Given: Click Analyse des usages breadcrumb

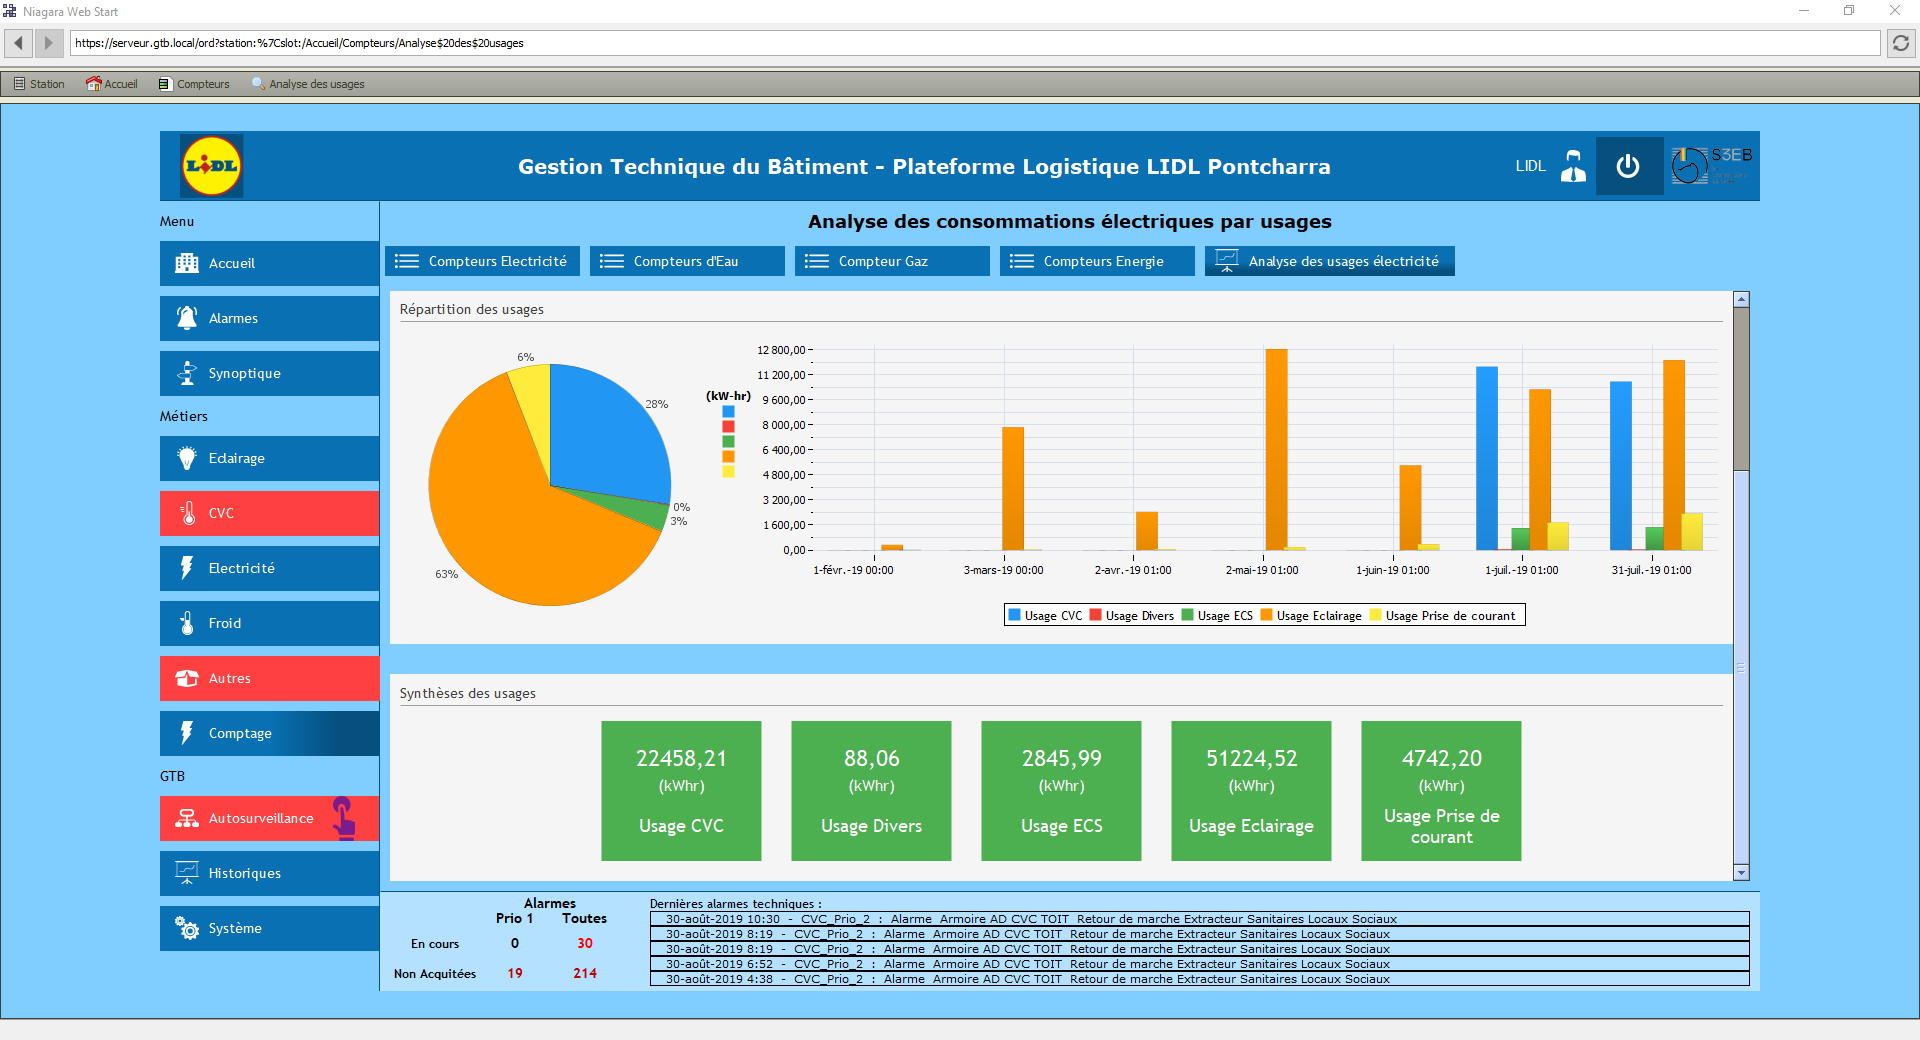Looking at the screenshot, I should click(309, 84).
